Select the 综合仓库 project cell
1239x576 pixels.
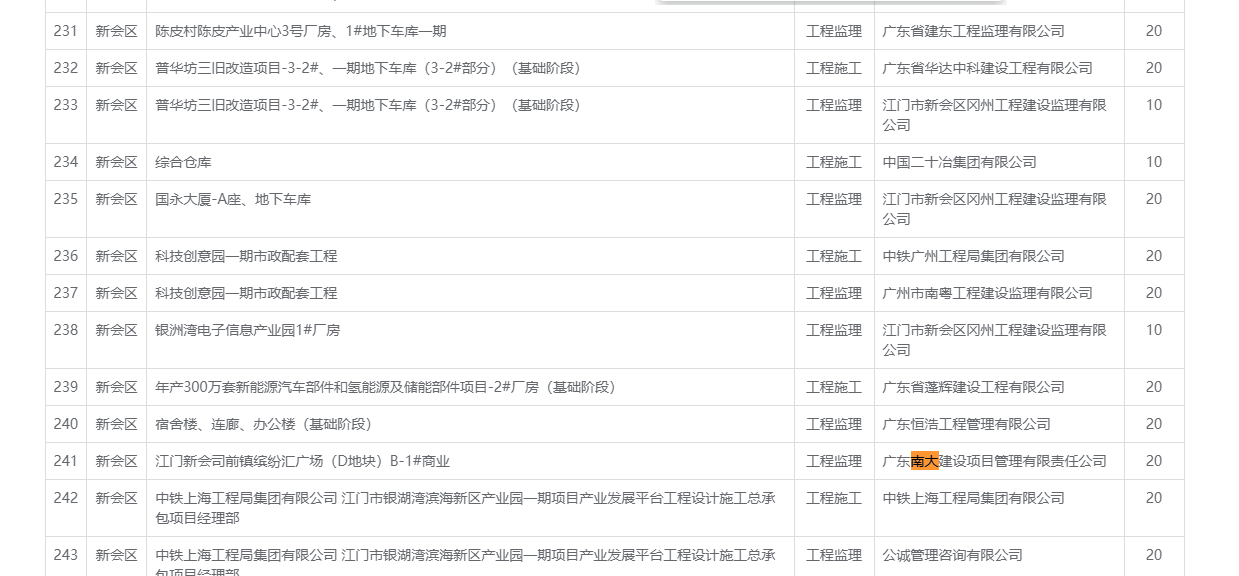tap(183, 162)
